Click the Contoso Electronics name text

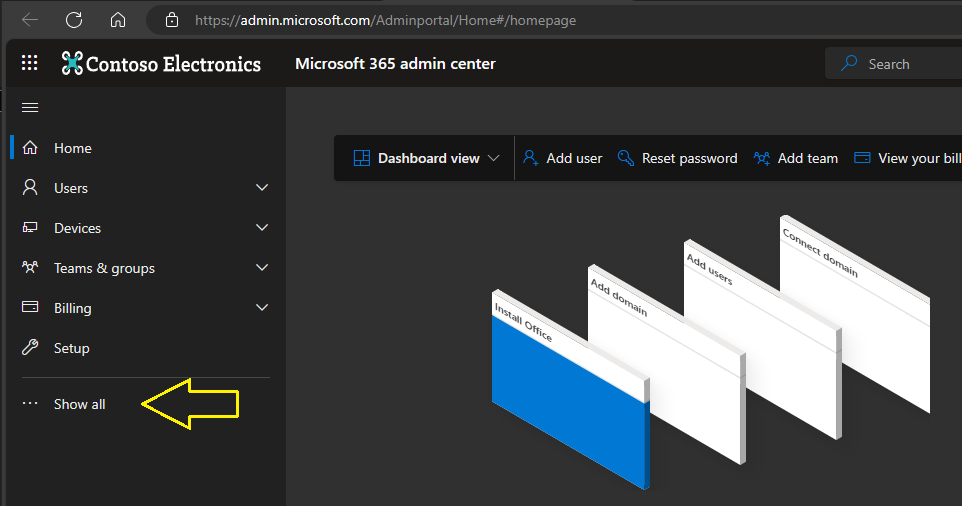point(174,64)
